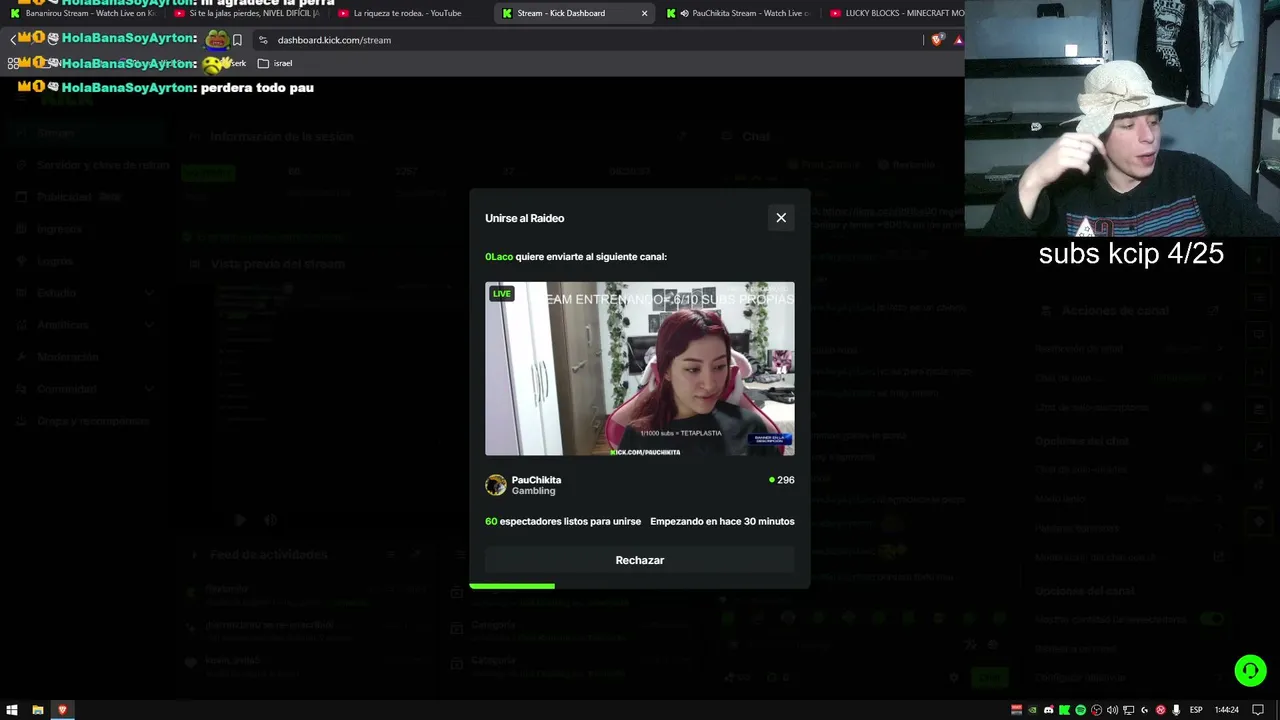The height and width of the screenshot is (720, 1280).
Task: Open site settings icon left of URL
Action: point(263,40)
